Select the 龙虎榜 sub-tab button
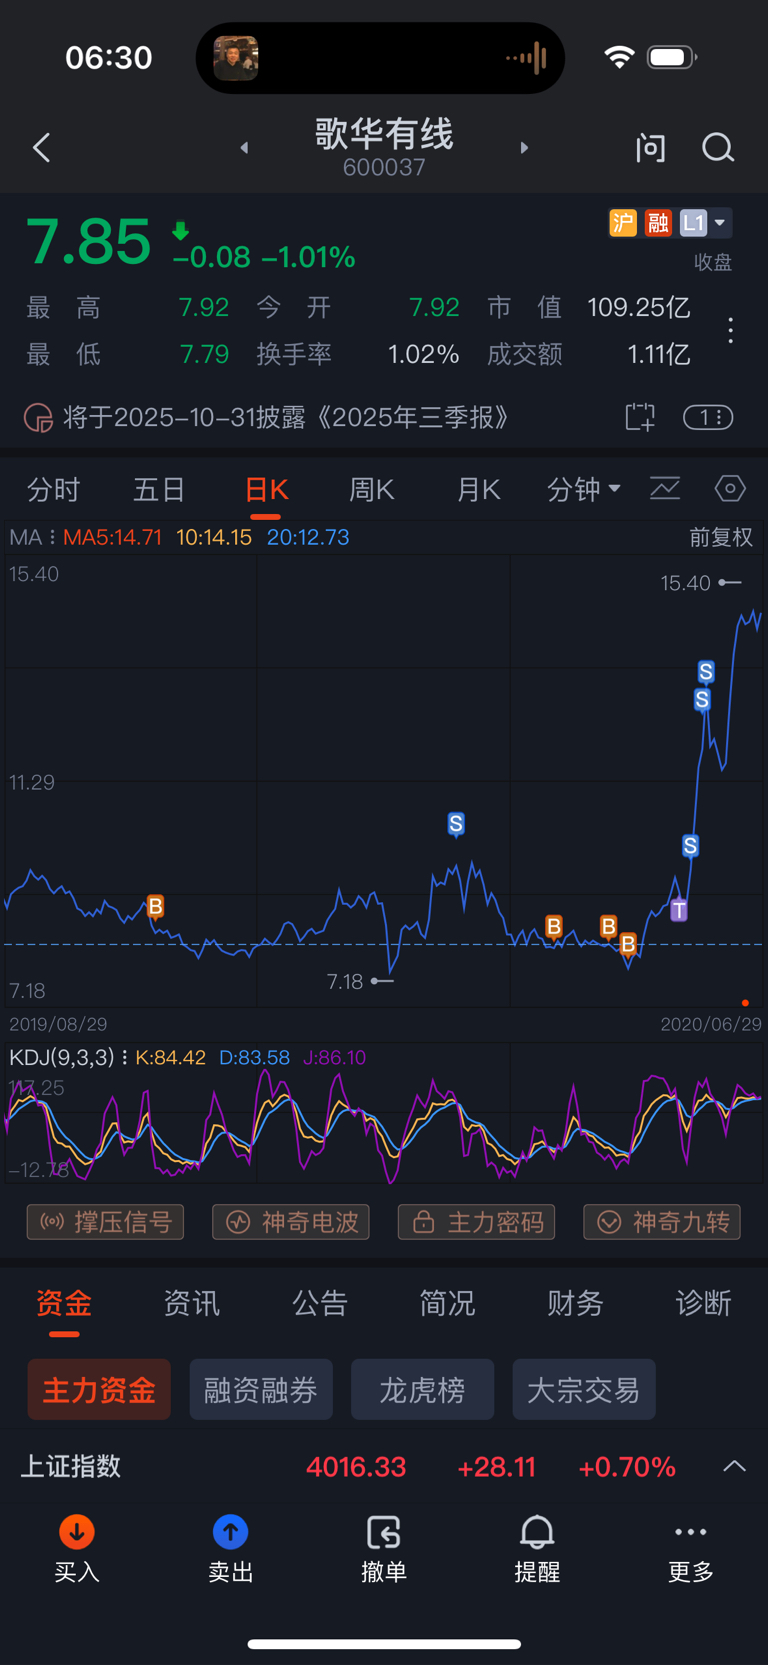Image resolution: width=769 pixels, height=1665 pixels. tap(422, 1389)
